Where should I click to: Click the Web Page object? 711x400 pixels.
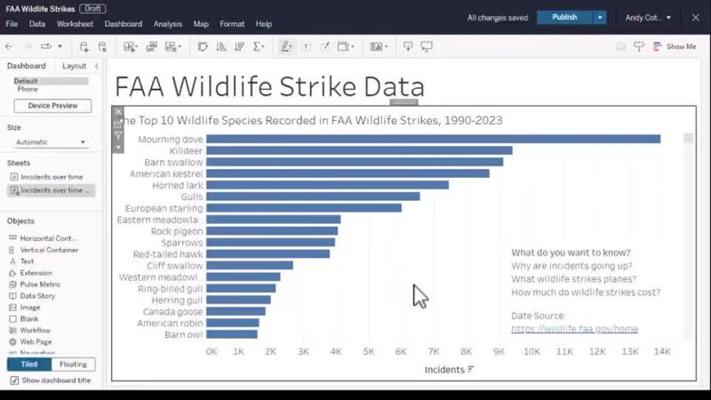point(30,342)
